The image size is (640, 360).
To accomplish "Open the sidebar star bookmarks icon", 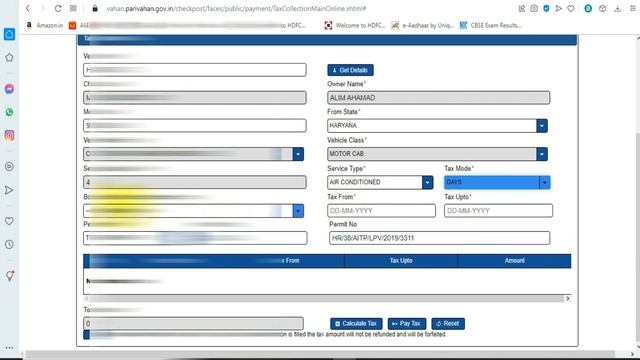I will pyautogui.click(x=9, y=58).
